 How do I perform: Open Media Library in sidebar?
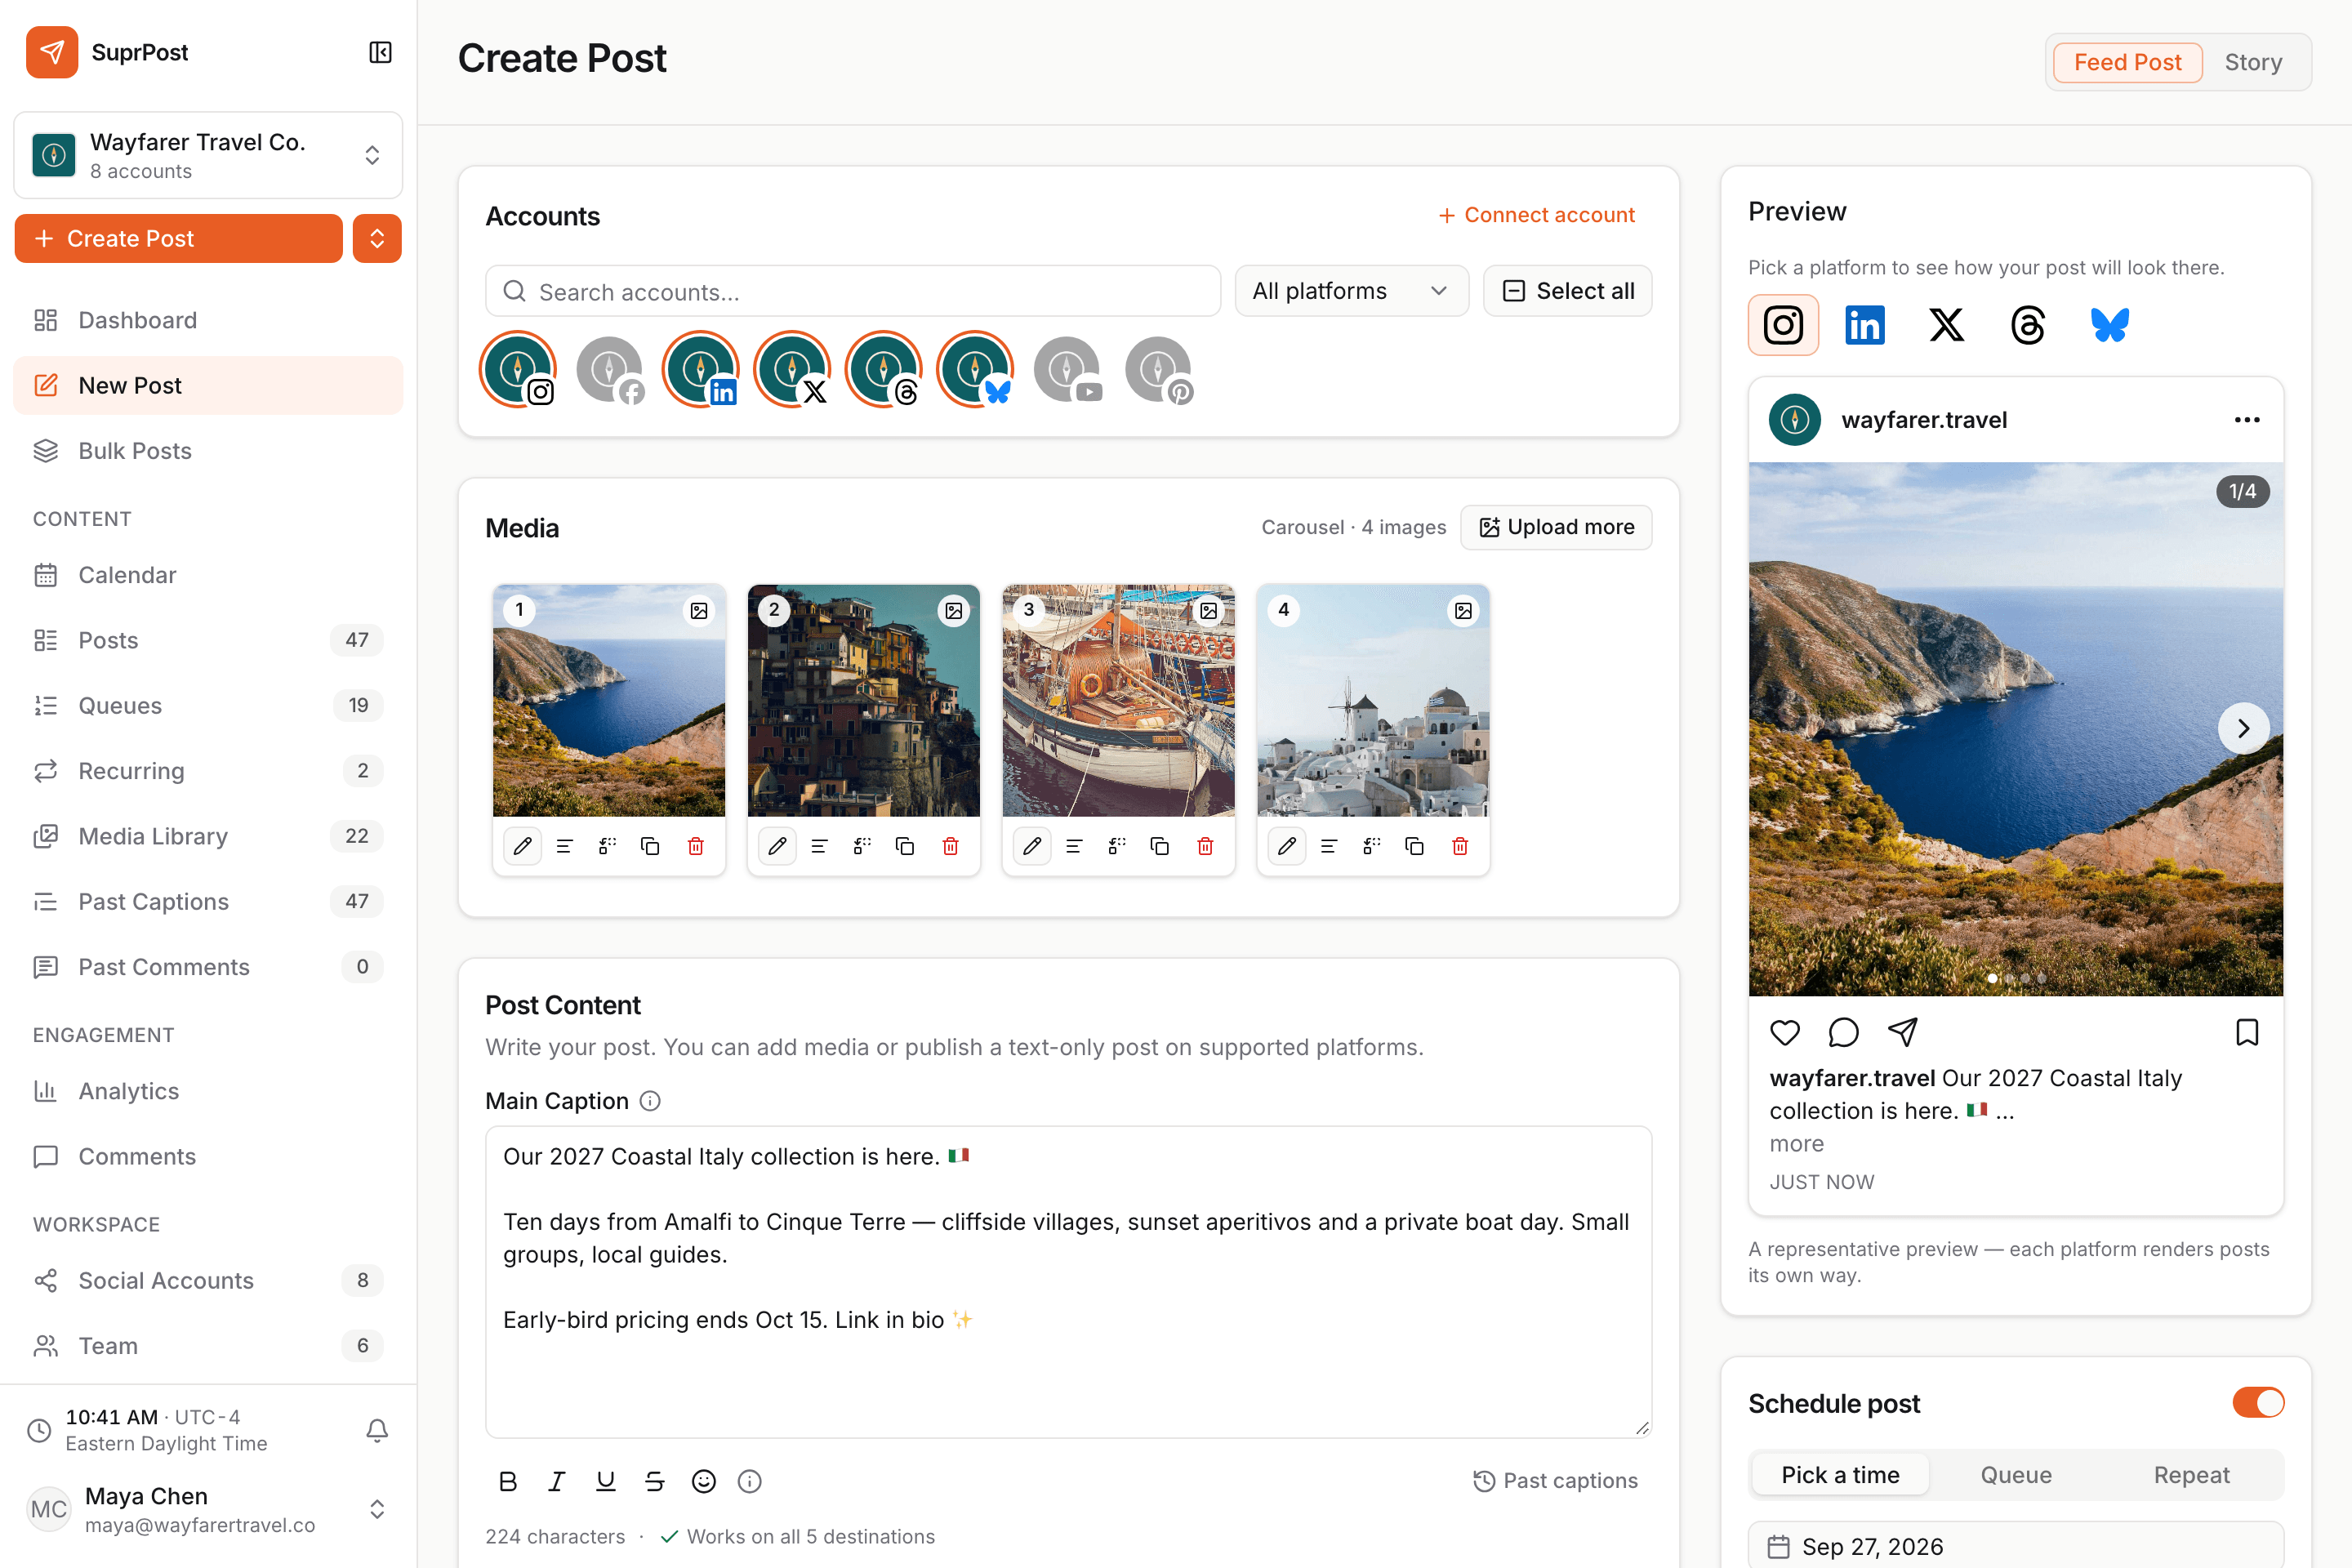(208, 836)
